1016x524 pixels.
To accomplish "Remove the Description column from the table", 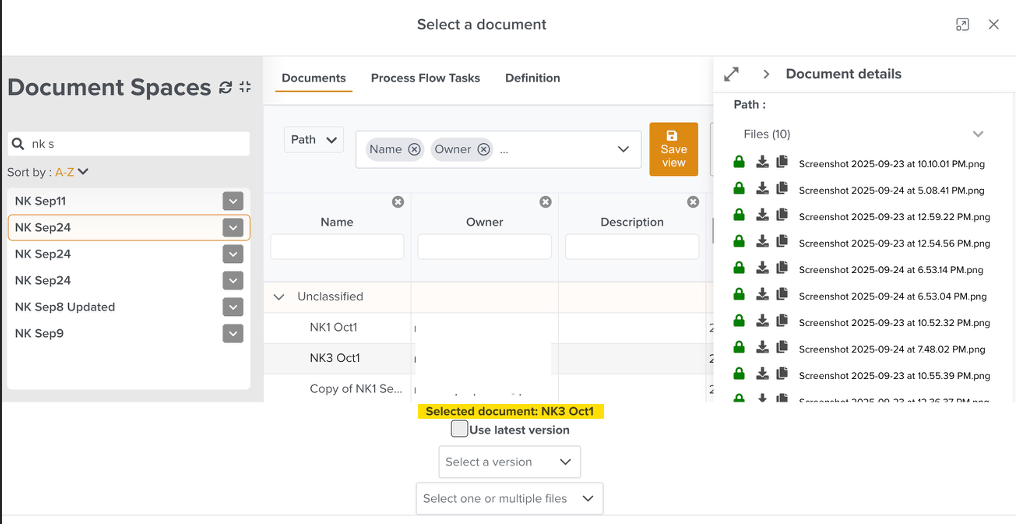I will point(693,202).
